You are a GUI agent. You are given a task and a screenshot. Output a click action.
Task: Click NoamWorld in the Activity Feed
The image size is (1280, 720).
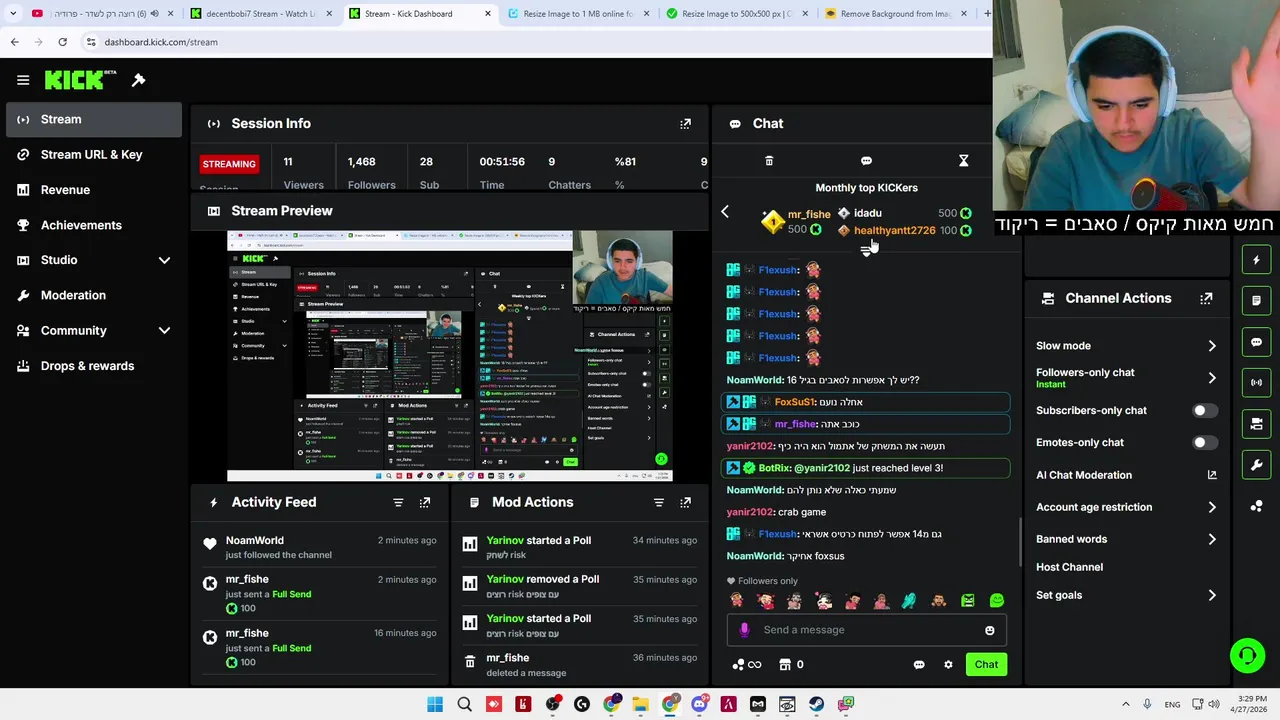(x=254, y=541)
